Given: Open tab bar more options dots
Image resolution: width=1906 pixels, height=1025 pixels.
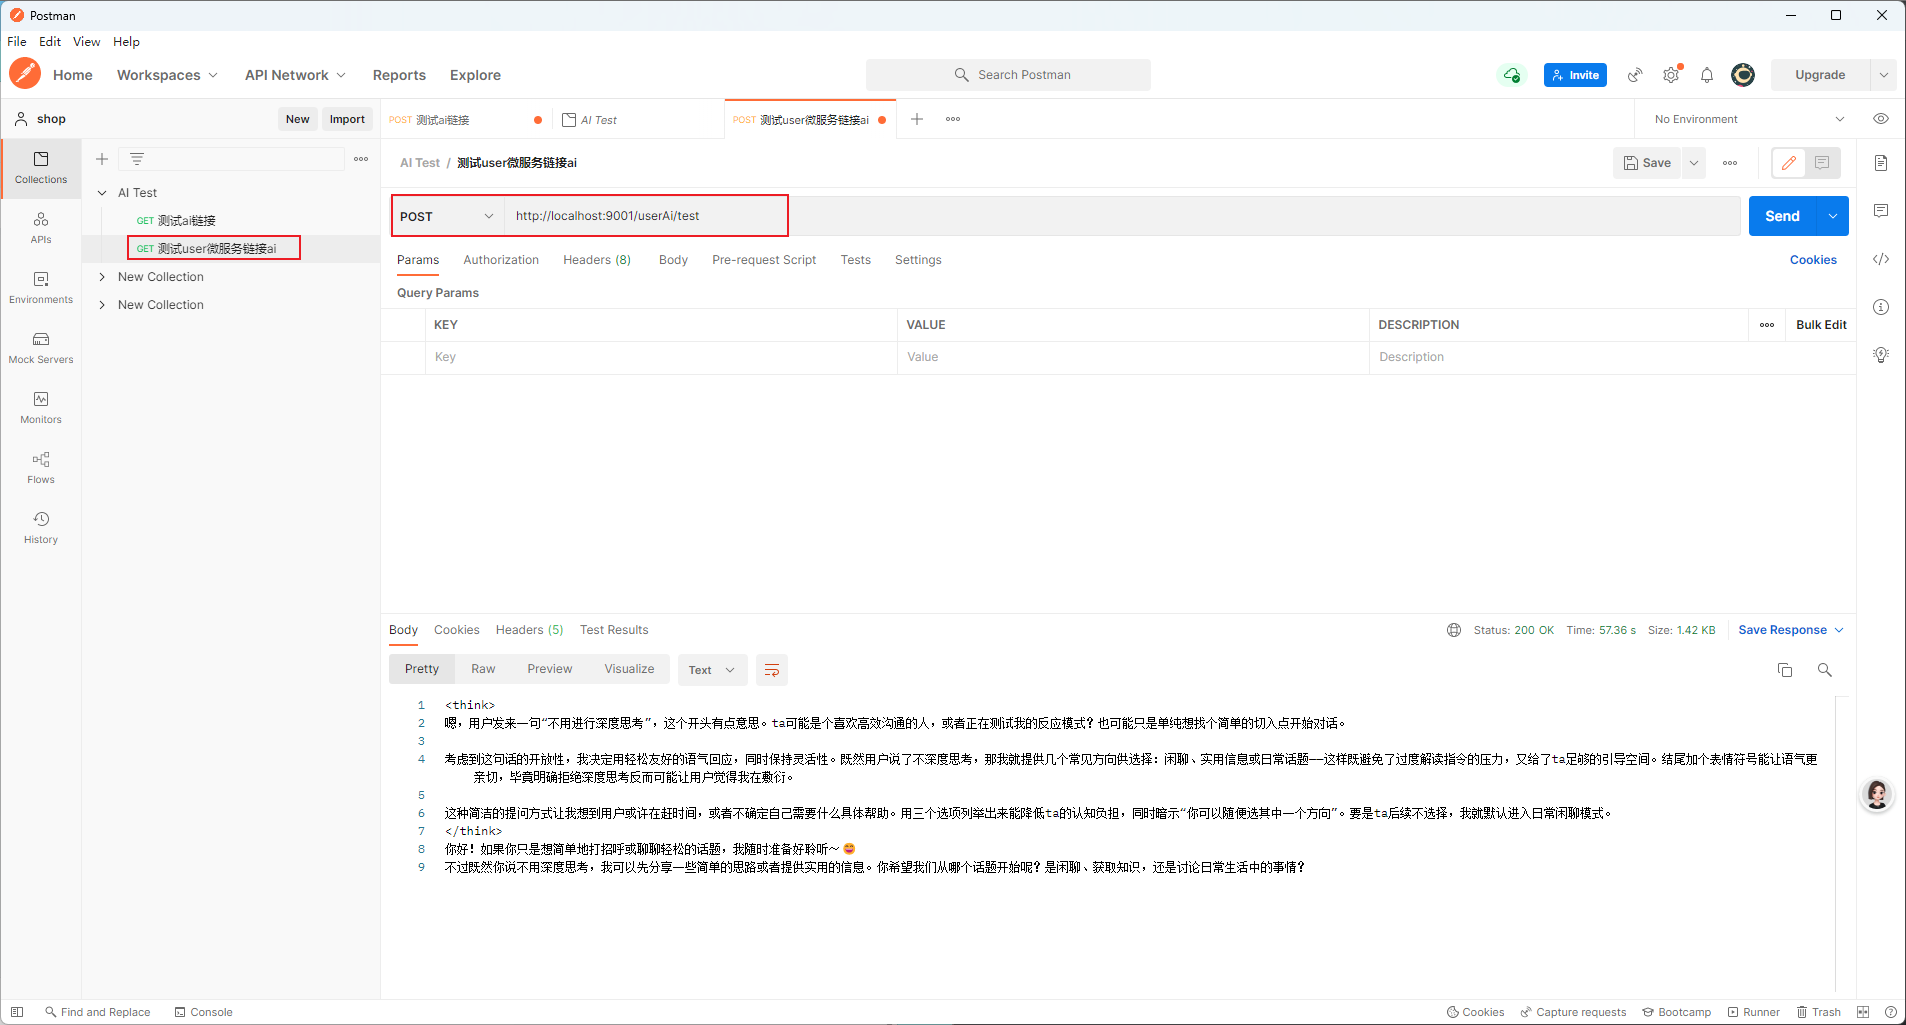Looking at the screenshot, I should [x=953, y=119].
